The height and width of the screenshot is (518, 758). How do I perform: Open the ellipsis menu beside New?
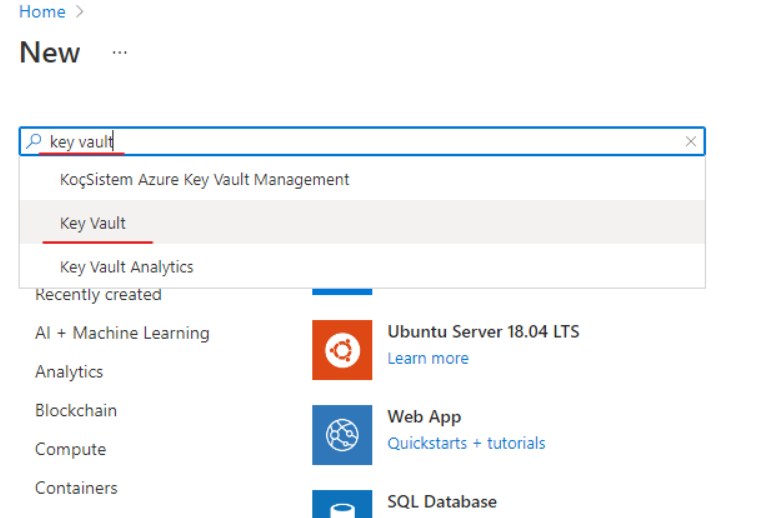[120, 52]
